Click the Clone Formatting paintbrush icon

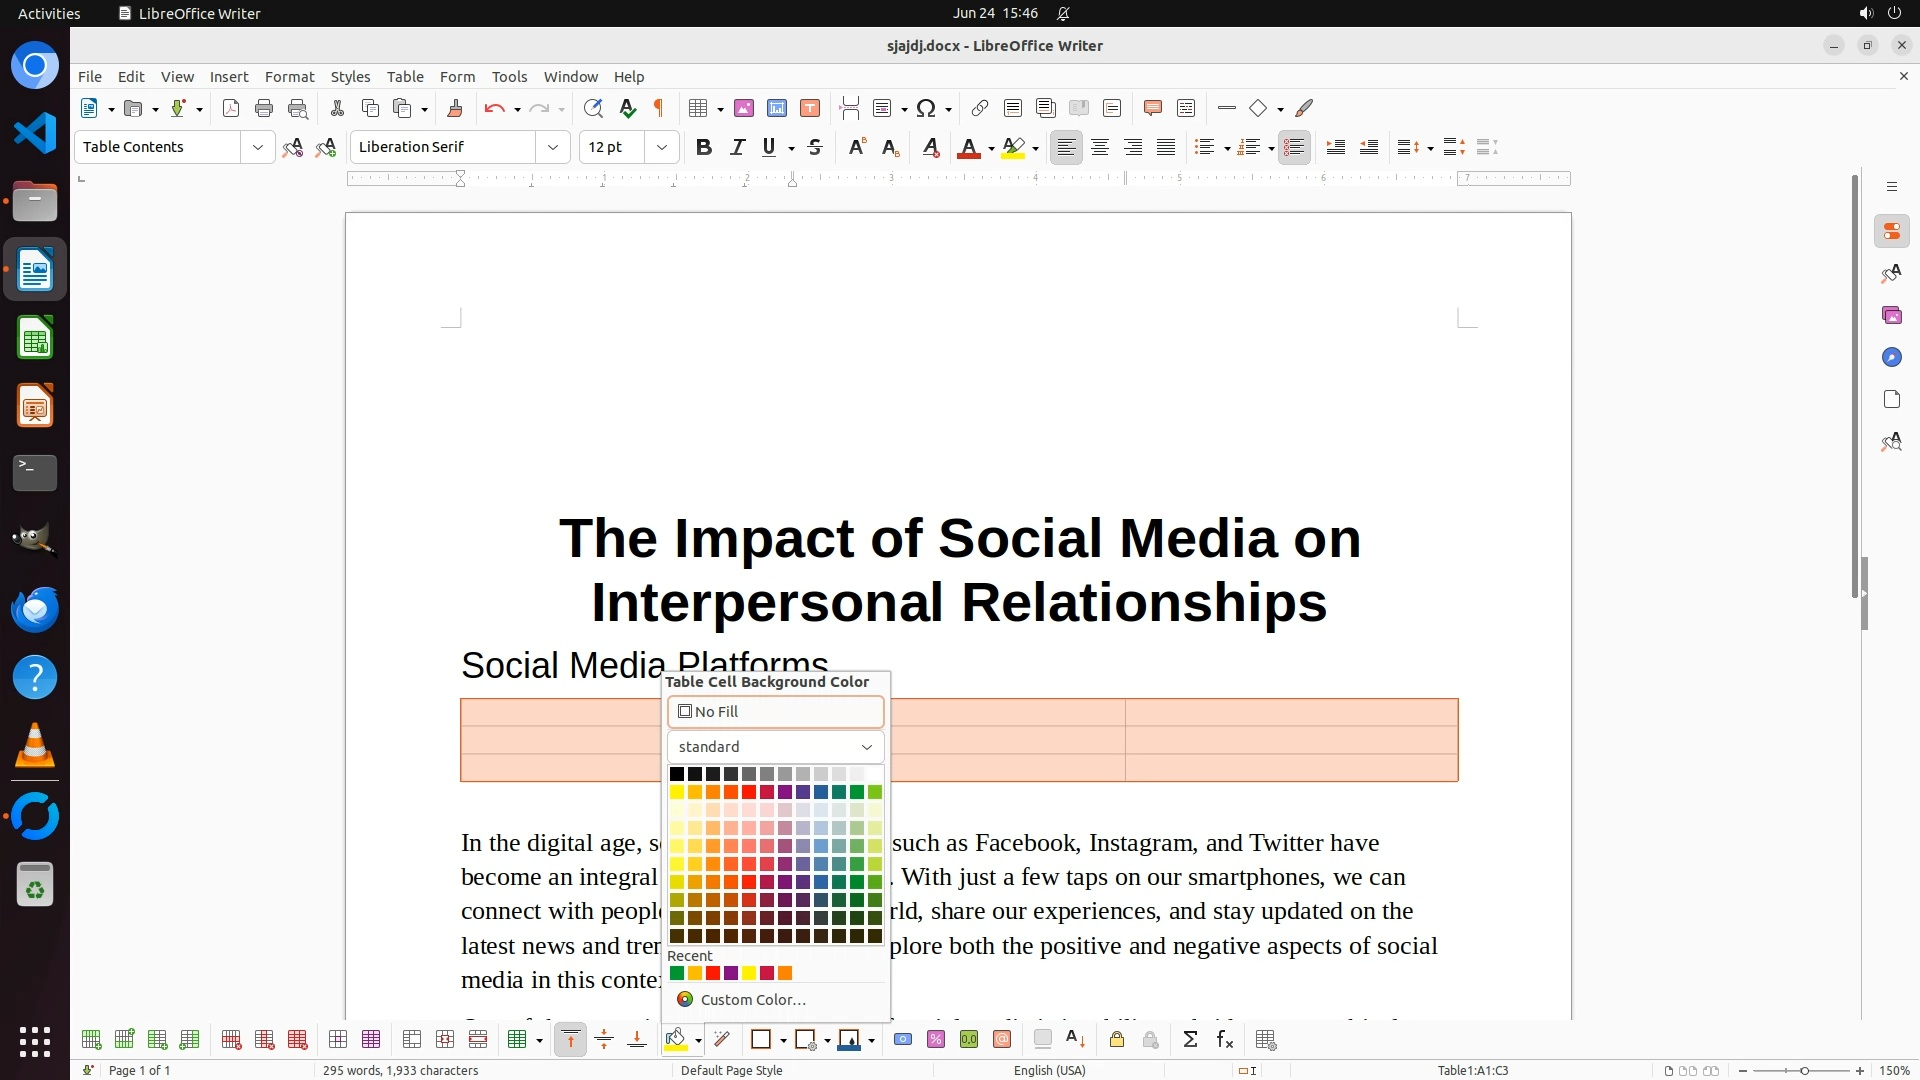pyautogui.click(x=455, y=108)
